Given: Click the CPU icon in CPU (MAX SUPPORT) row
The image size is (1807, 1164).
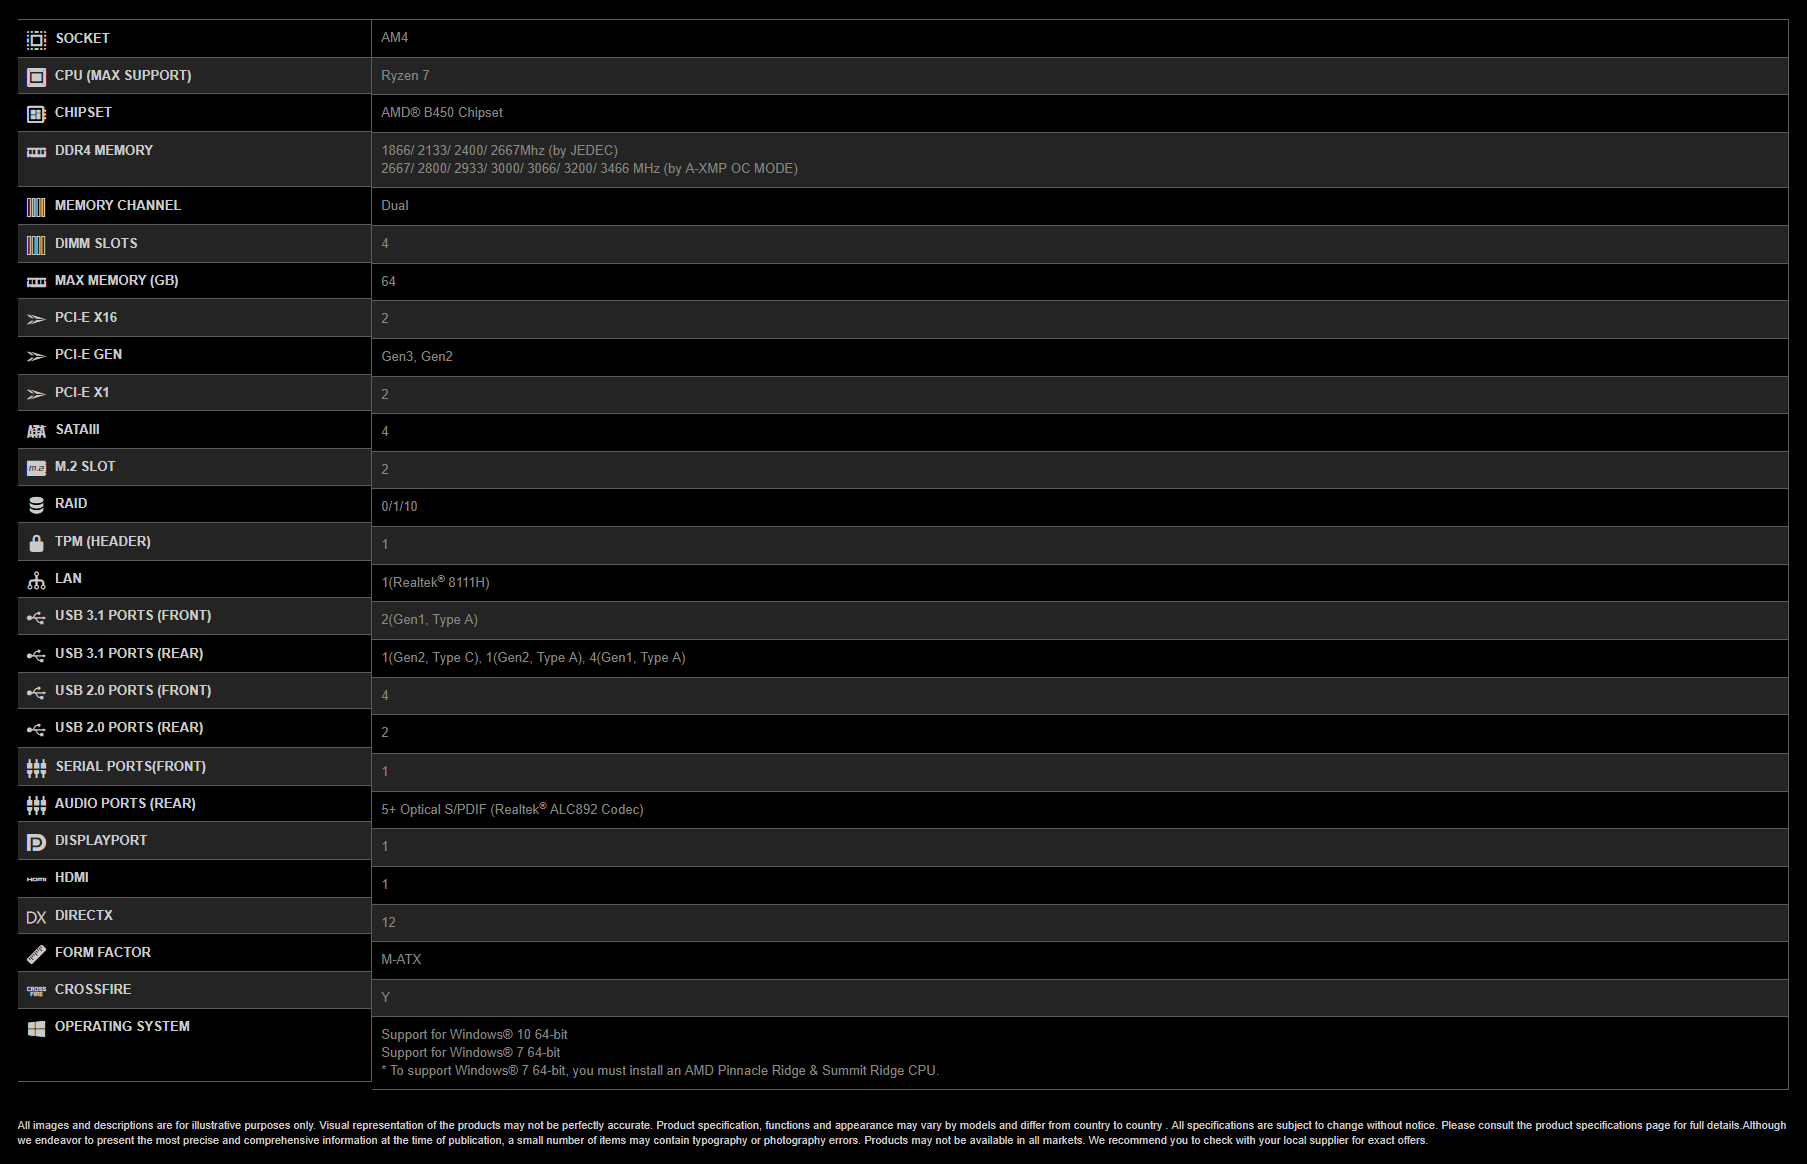Looking at the screenshot, I should tap(36, 77).
